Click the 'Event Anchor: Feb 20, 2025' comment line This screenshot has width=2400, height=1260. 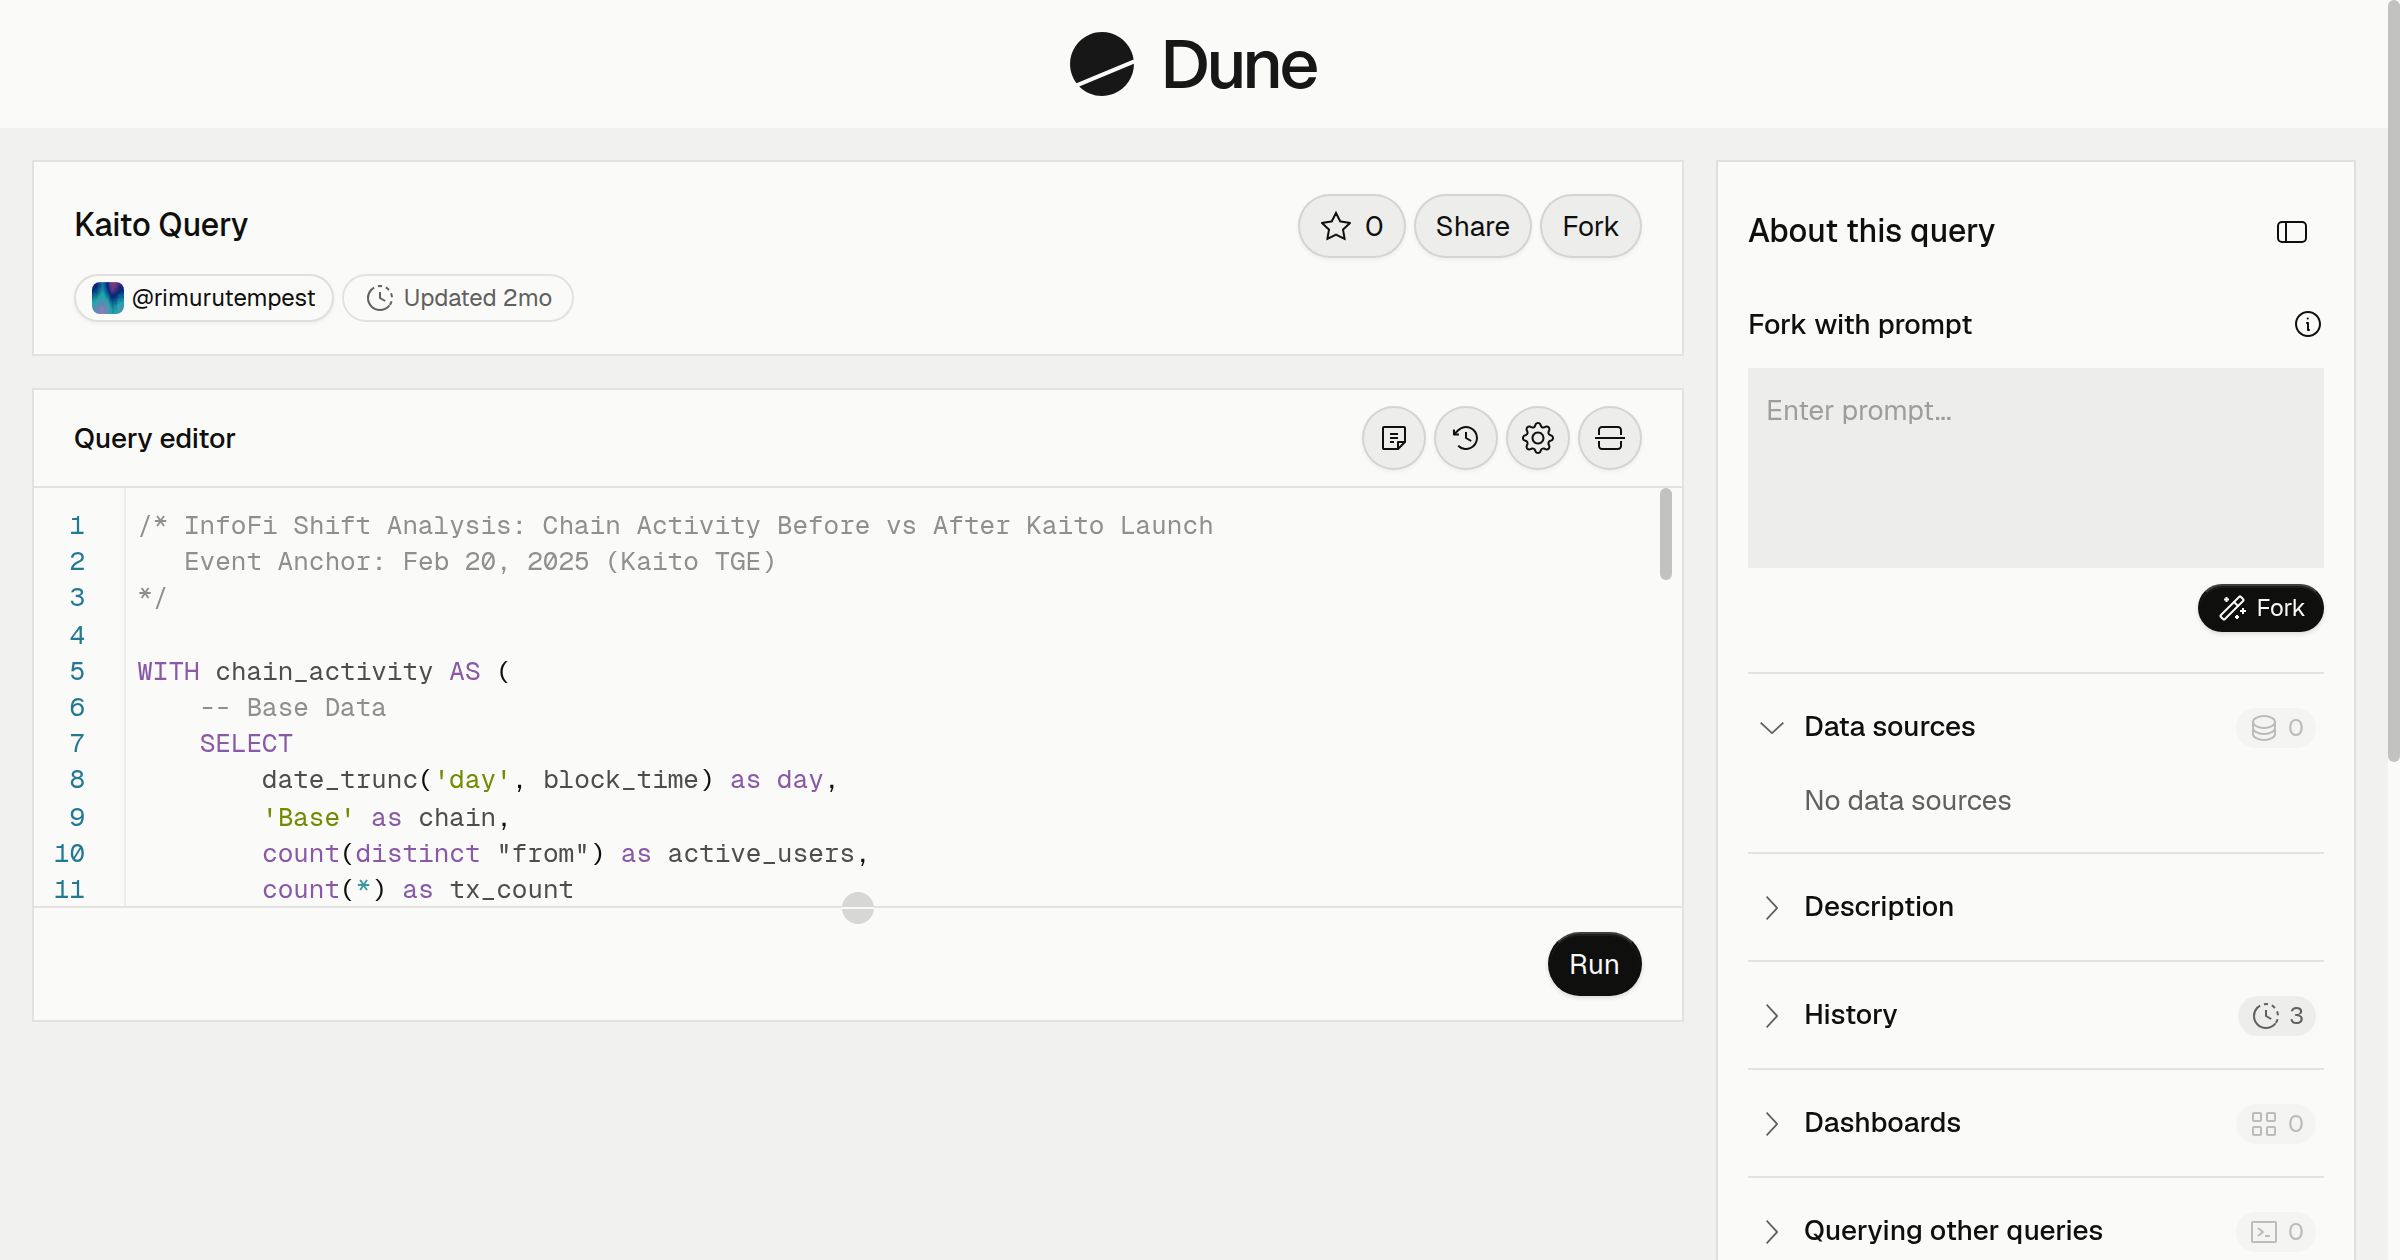480,562
